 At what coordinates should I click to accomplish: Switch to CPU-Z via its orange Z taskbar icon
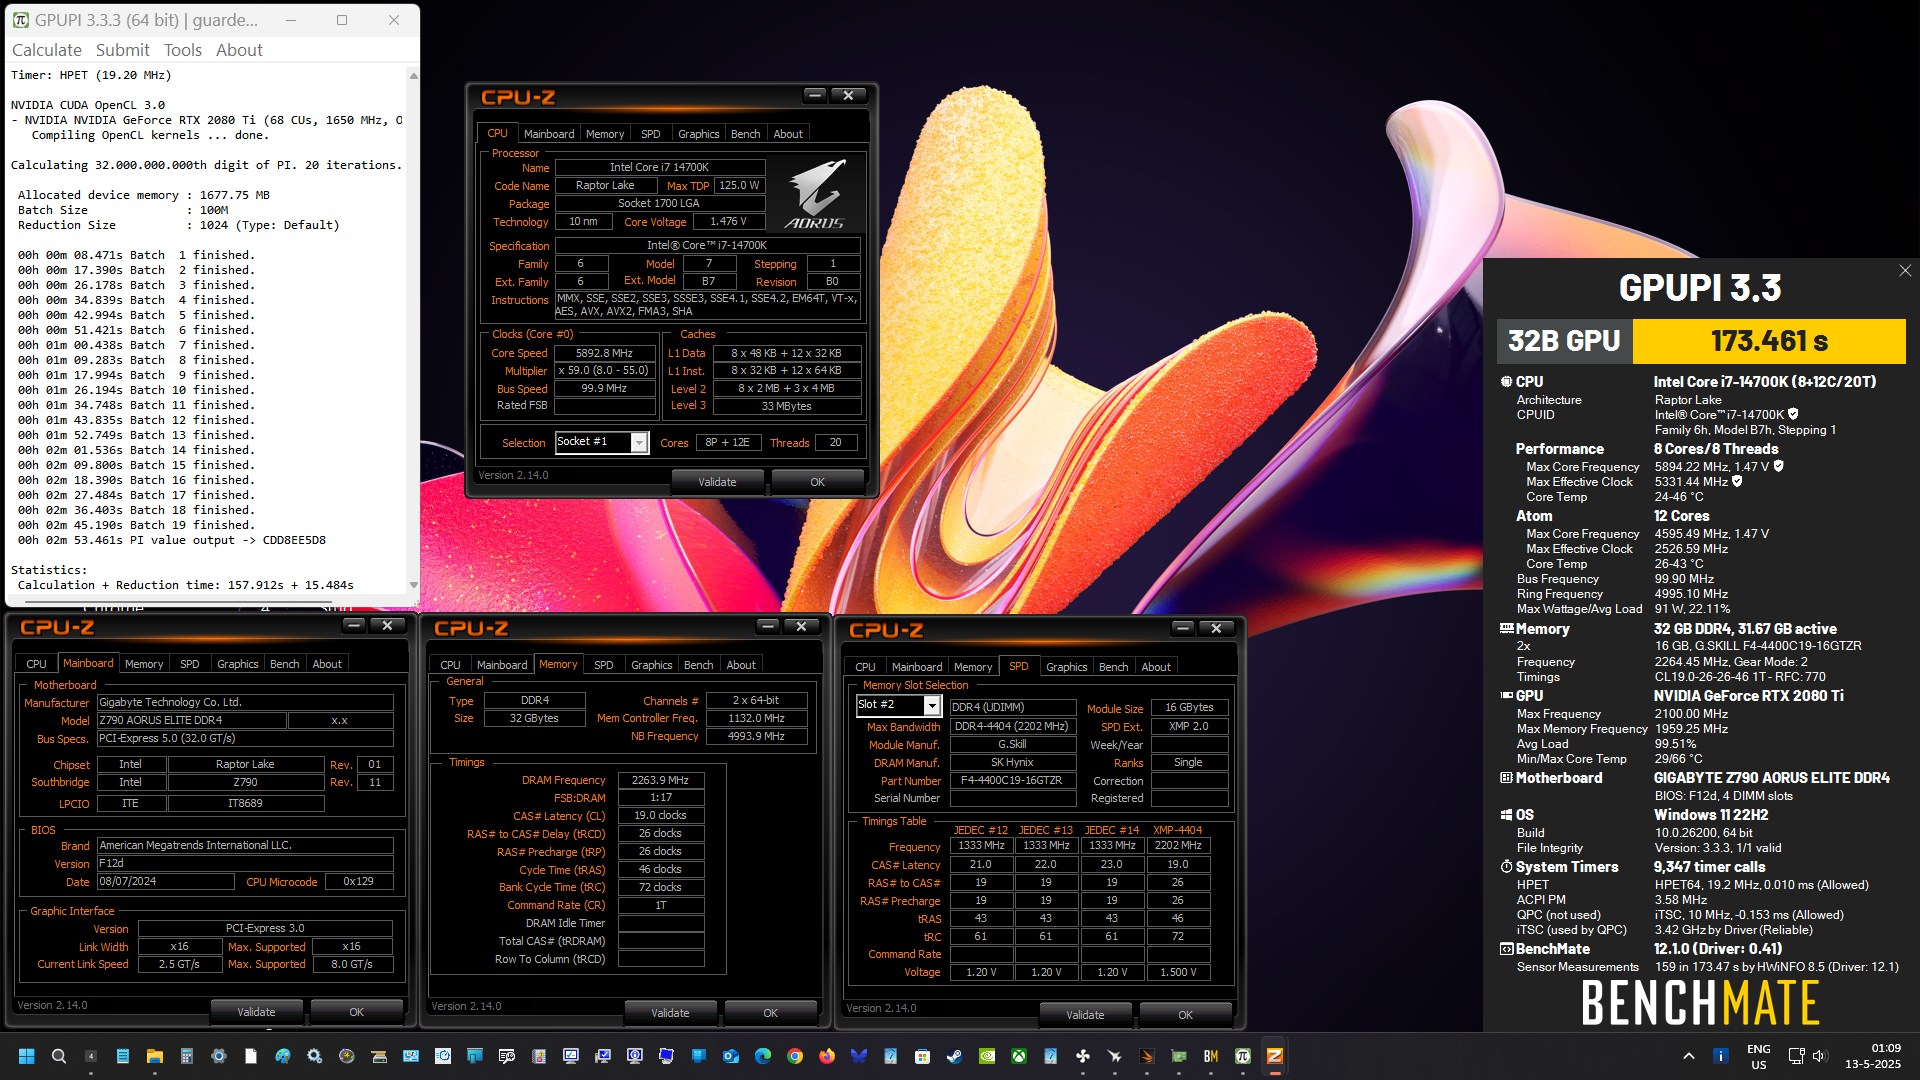[x=1275, y=1056]
